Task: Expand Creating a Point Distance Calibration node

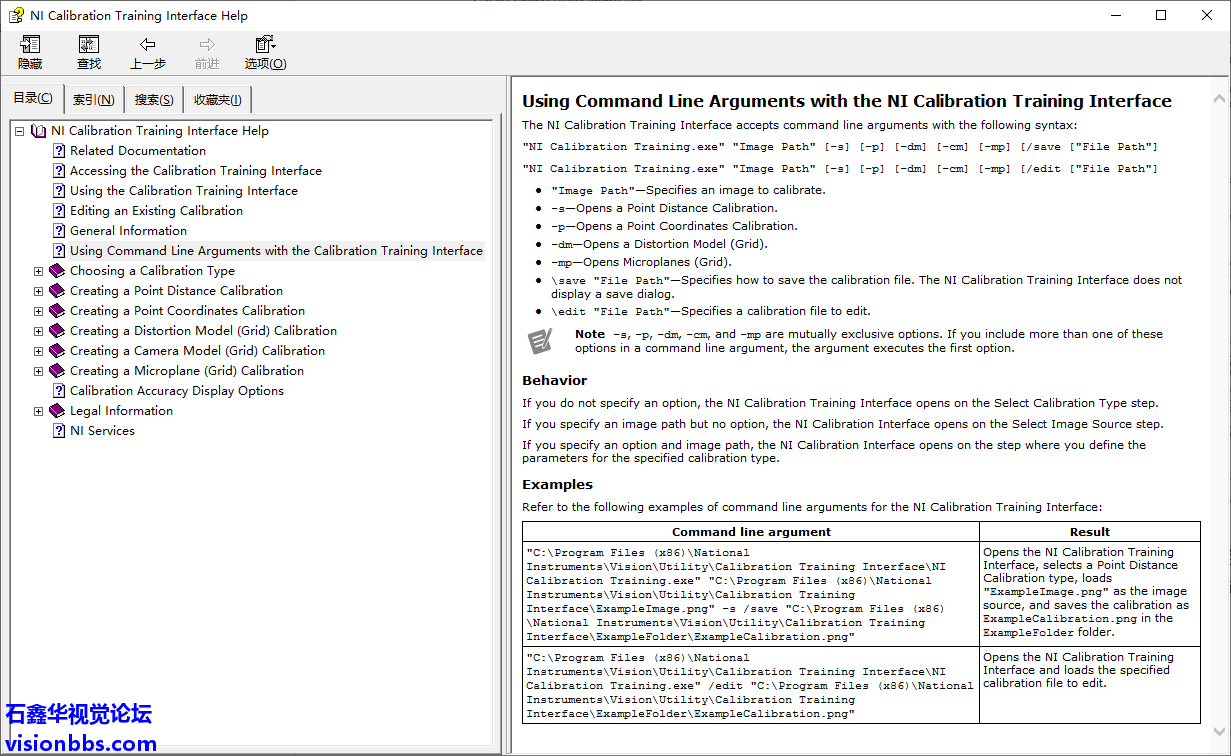Action: [39, 291]
